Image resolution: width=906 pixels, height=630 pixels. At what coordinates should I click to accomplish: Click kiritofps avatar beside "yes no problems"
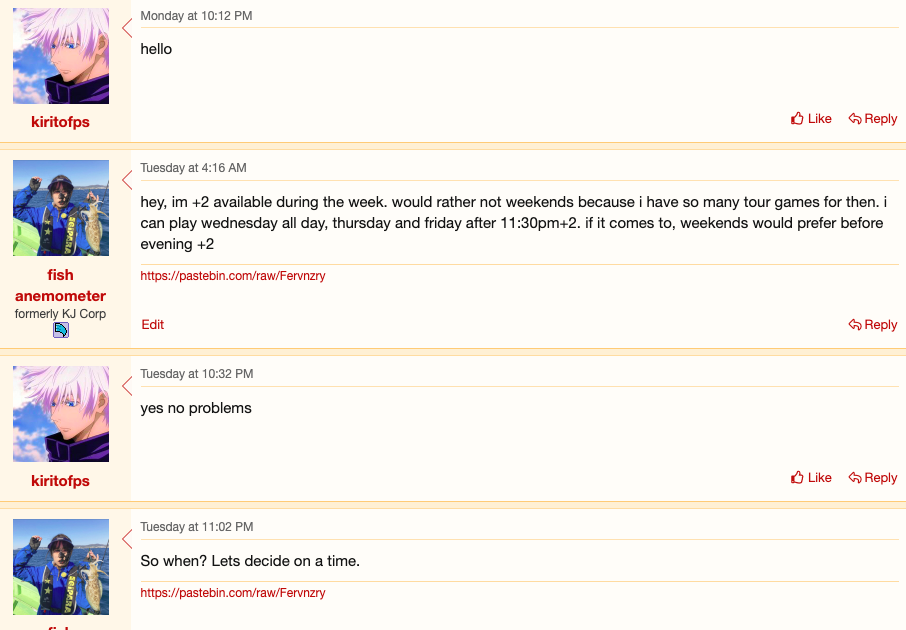coord(61,414)
